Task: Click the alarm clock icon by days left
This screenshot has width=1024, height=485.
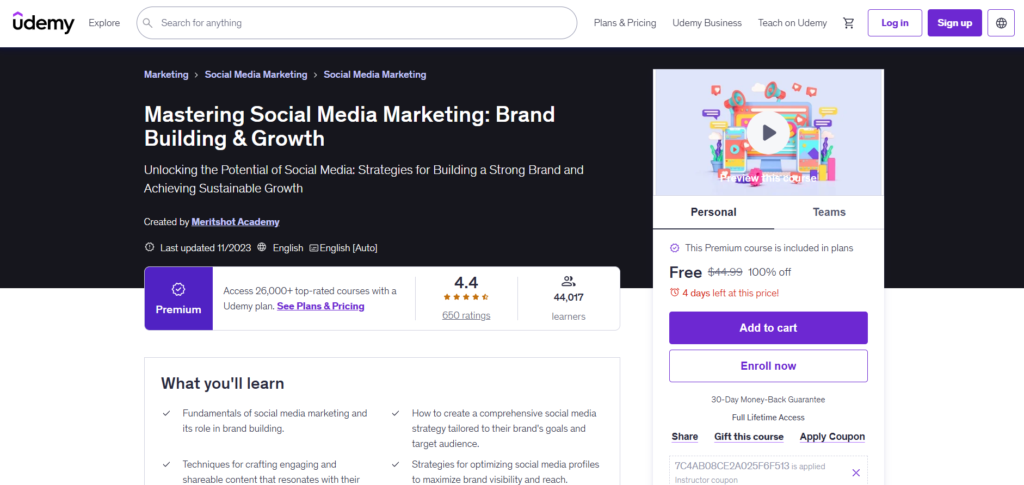Action: pyautogui.click(x=675, y=293)
